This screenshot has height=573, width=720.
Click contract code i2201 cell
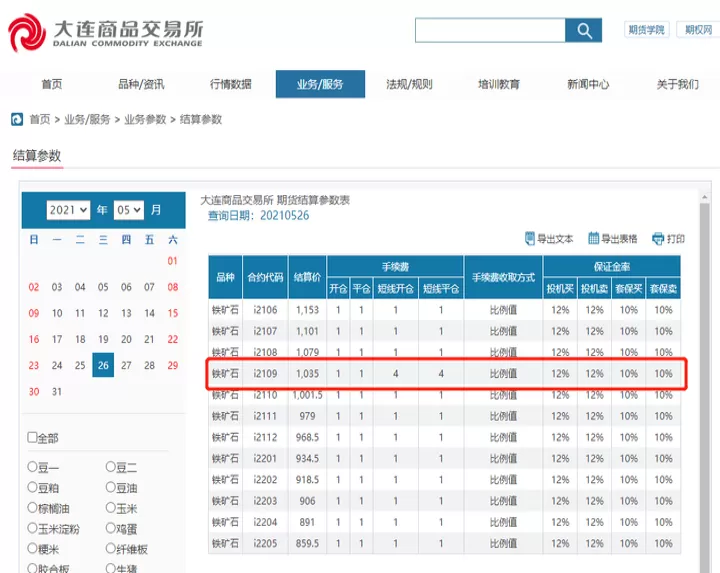click(265, 458)
